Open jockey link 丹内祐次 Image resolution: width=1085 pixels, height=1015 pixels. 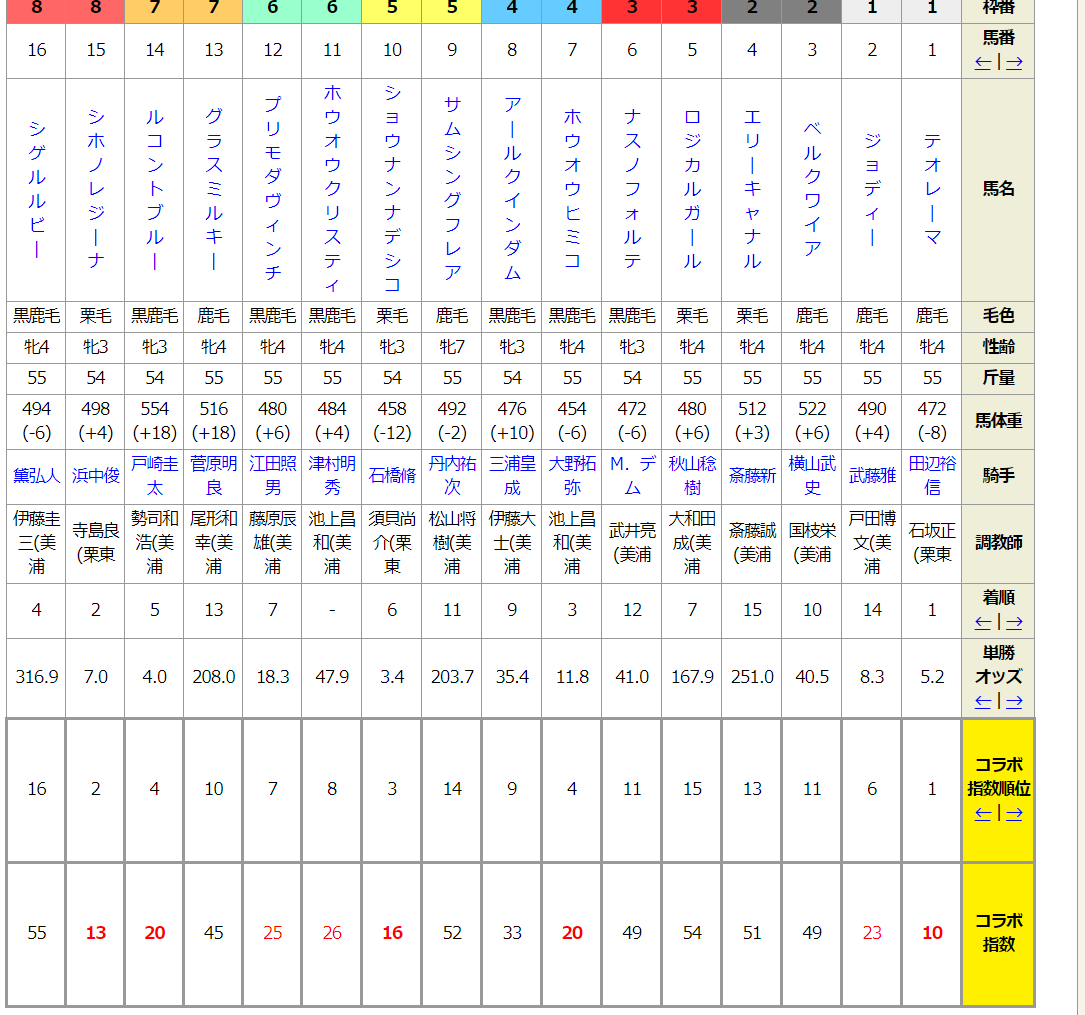coord(452,476)
